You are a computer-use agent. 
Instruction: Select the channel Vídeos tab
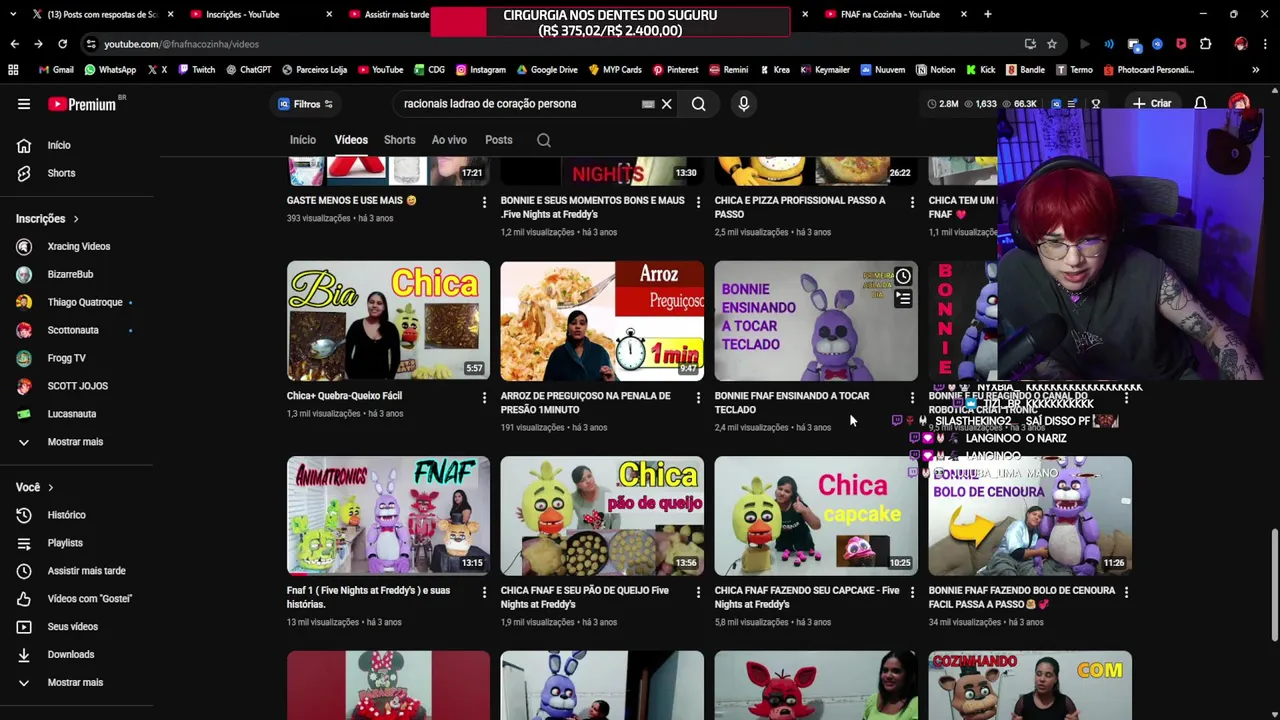(351, 140)
